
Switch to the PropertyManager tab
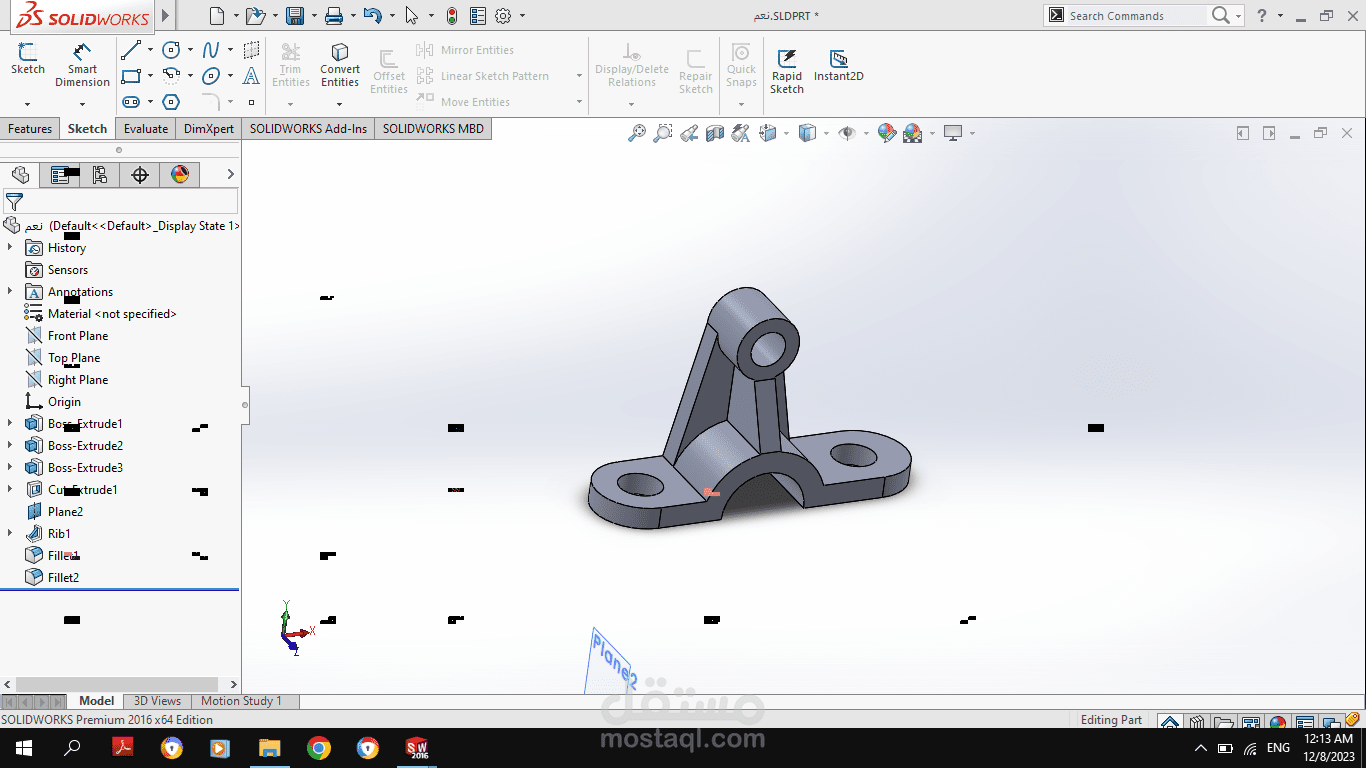click(60, 175)
